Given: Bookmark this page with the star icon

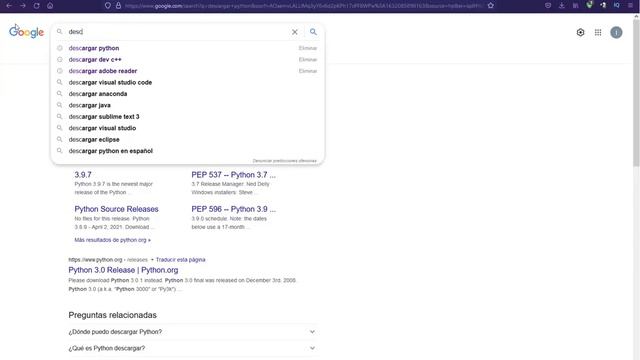Looking at the screenshot, I should 491,6.
